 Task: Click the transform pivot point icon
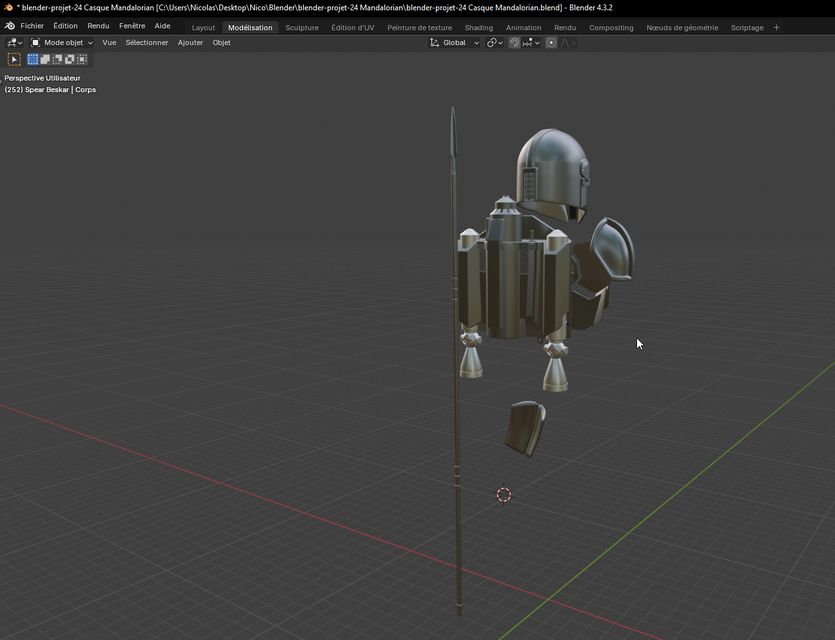491,42
